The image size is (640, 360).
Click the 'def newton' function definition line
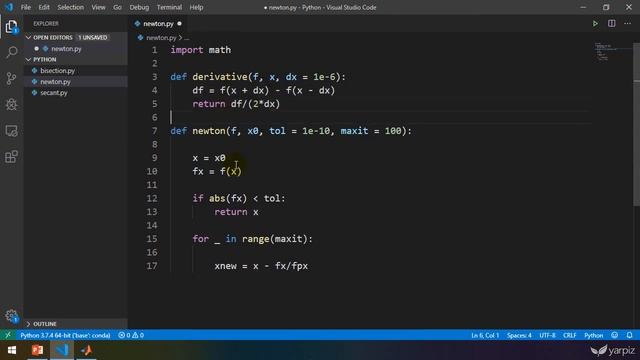click(x=291, y=131)
